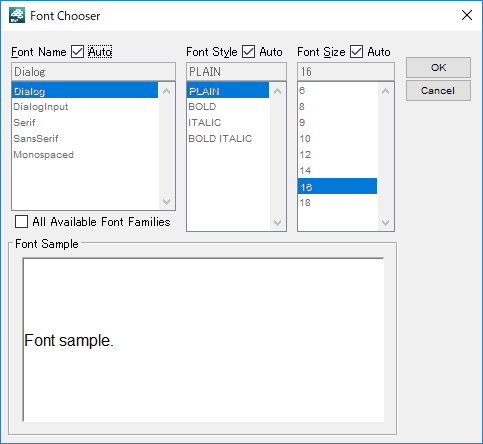
Task: Select PLAIN in the font style list
Action: click(x=228, y=91)
